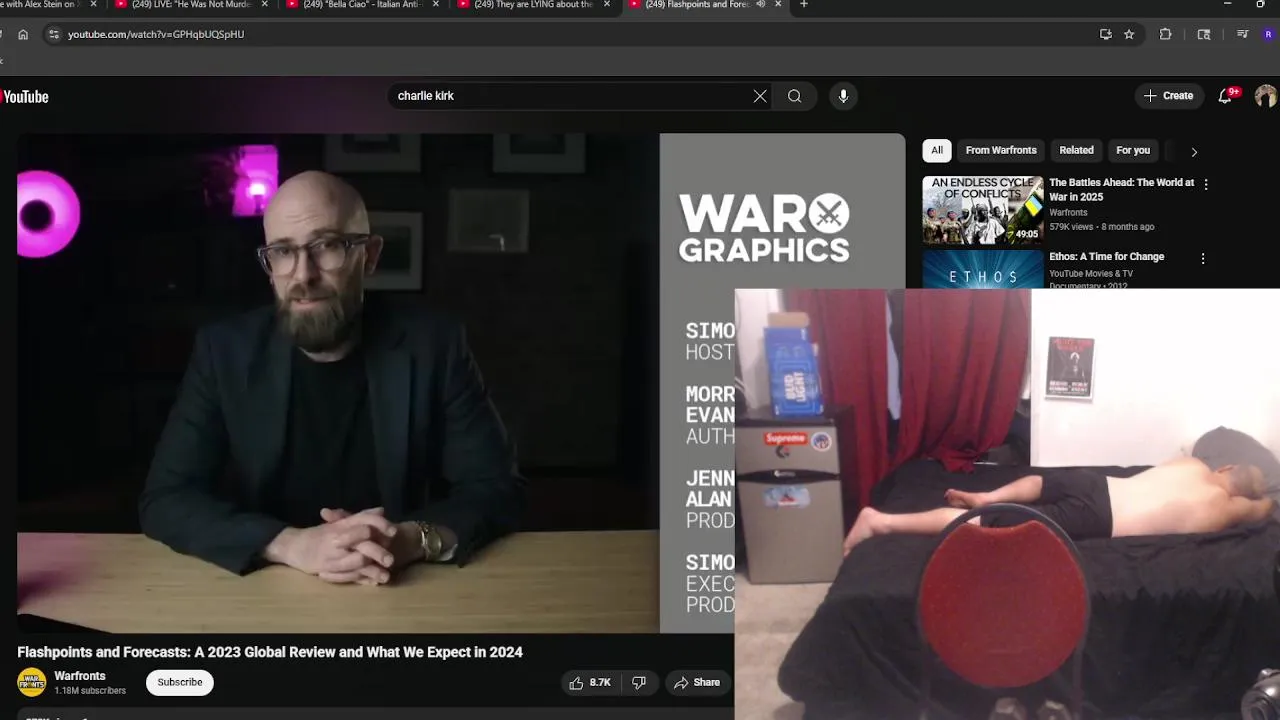
Task: Open the notifications bell
Action: click(1225, 96)
